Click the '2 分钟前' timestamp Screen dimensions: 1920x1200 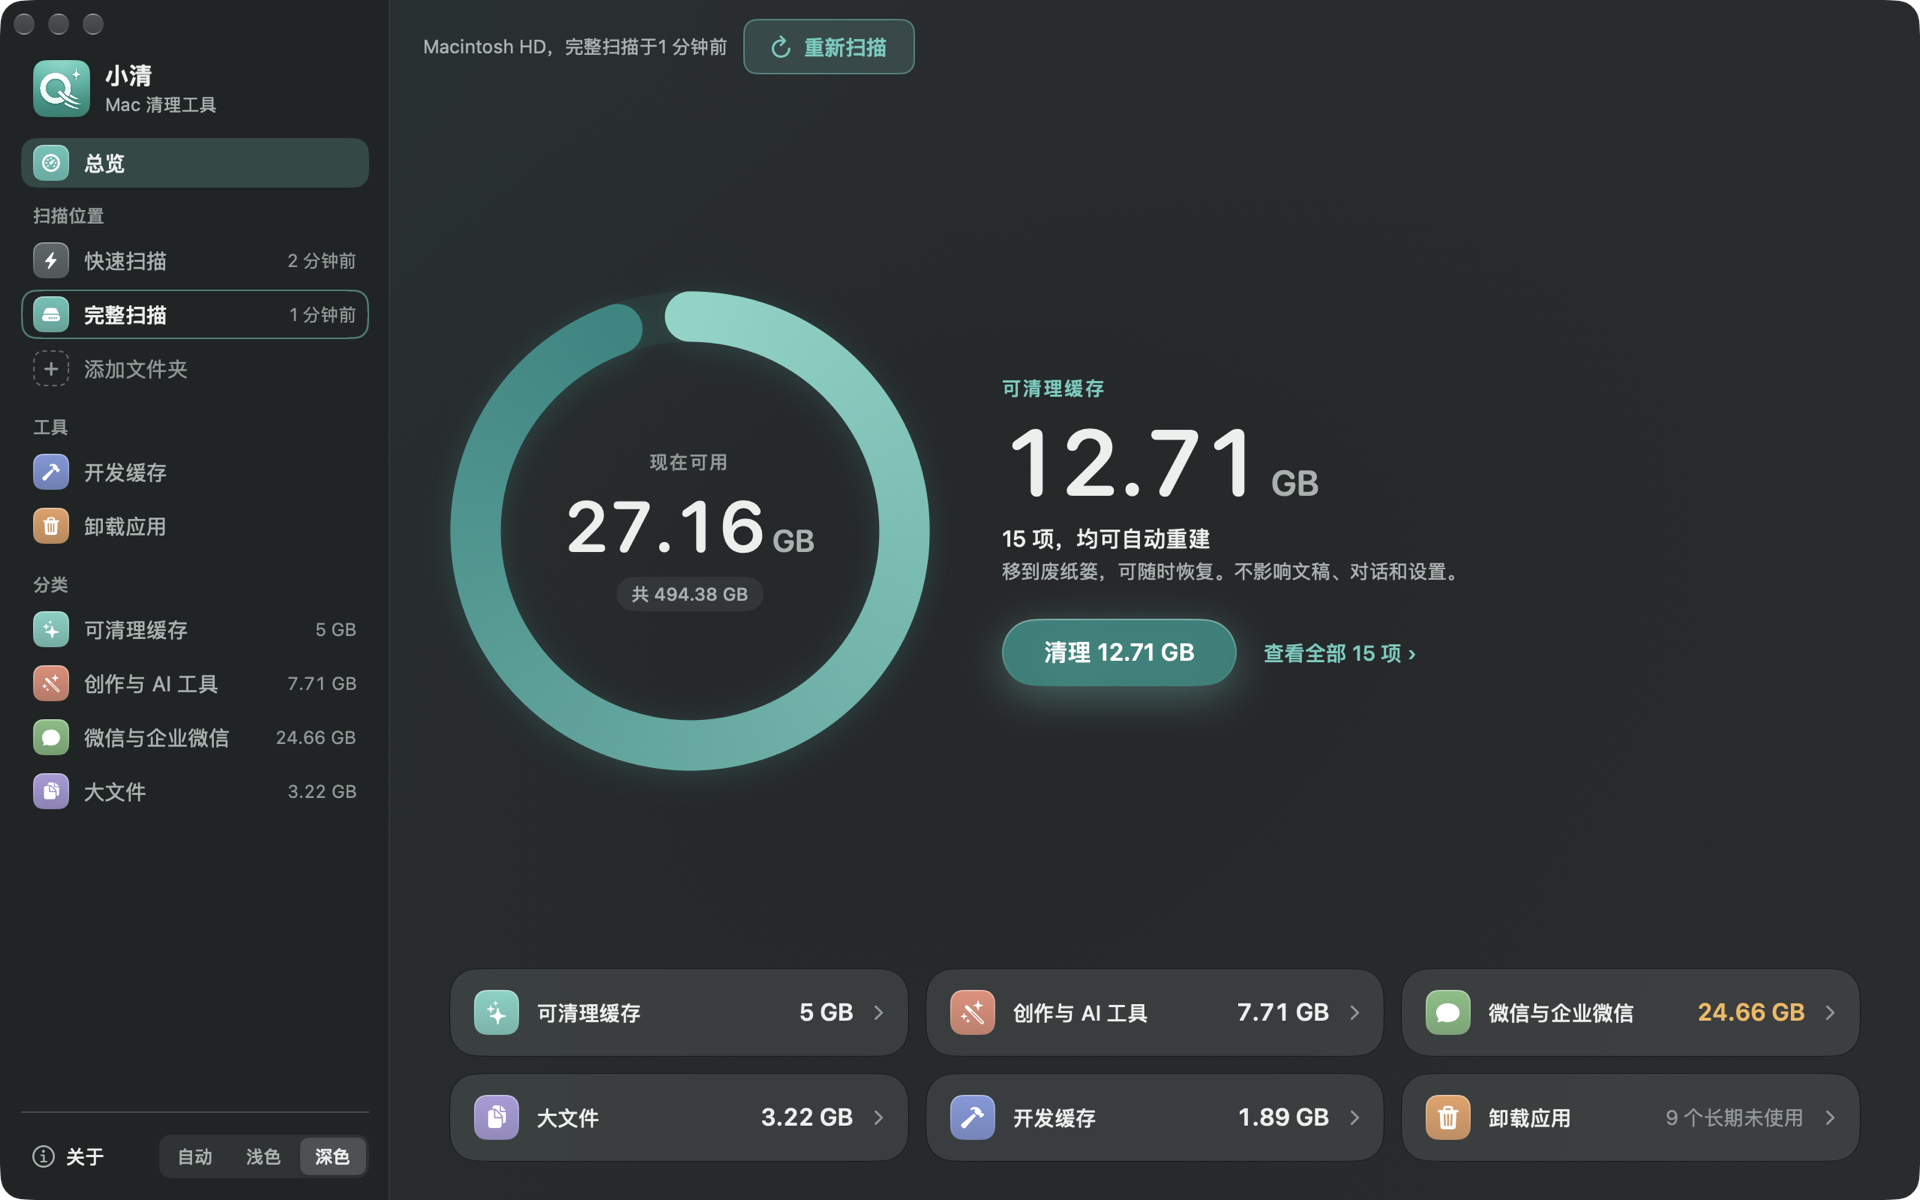[x=322, y=261]
